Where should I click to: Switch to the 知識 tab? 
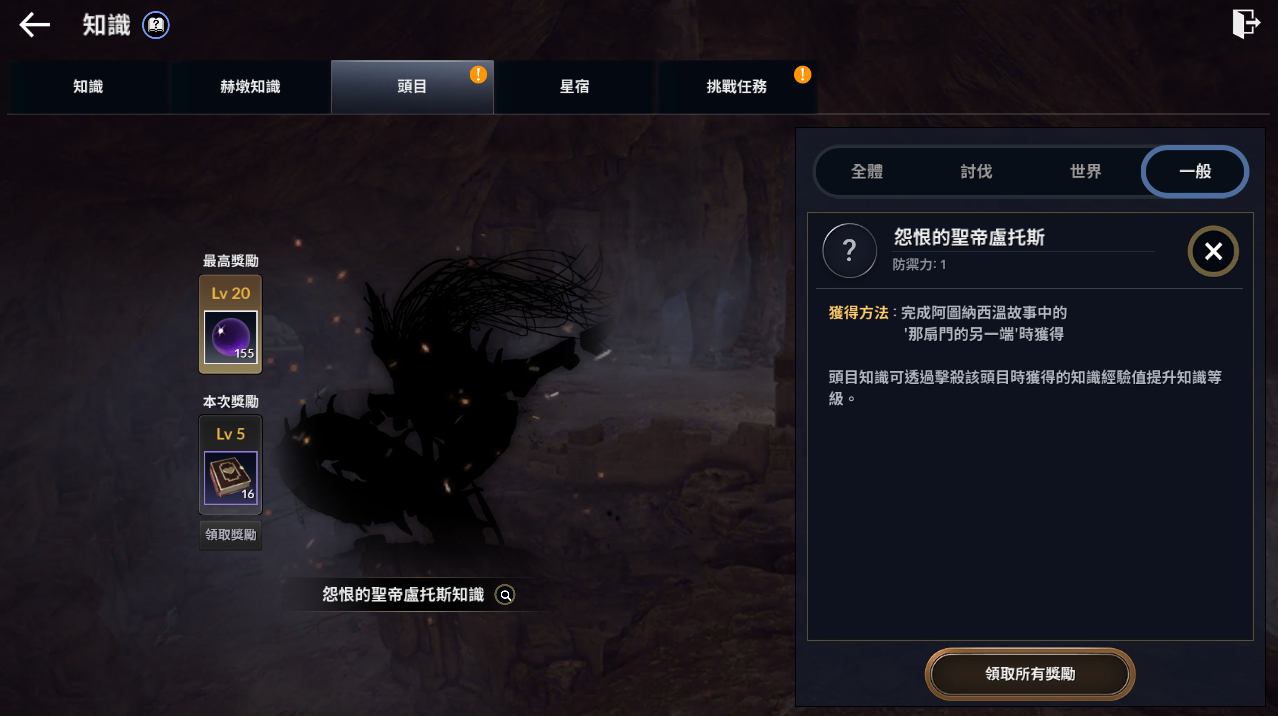88,87
